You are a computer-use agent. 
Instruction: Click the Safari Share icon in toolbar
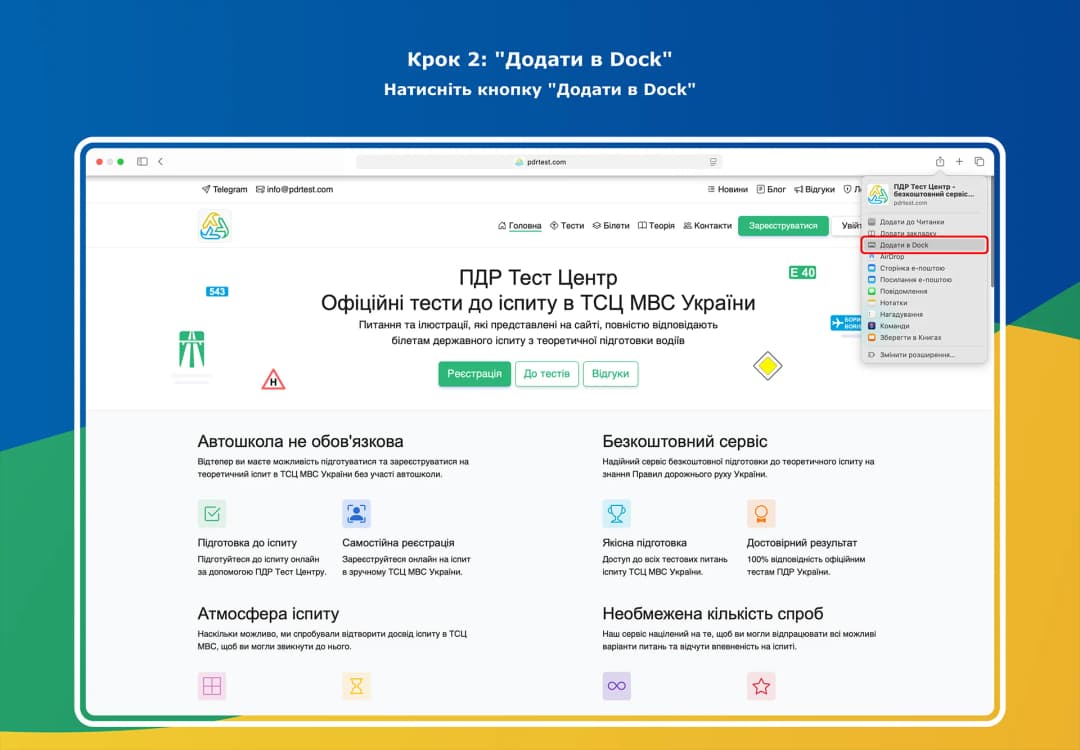[939, 162]
